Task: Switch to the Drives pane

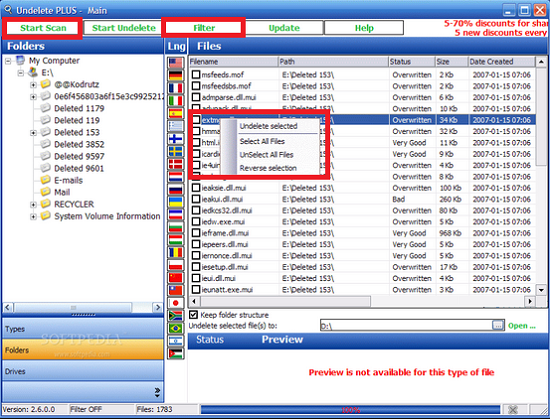Action: [x=83, y=371]
